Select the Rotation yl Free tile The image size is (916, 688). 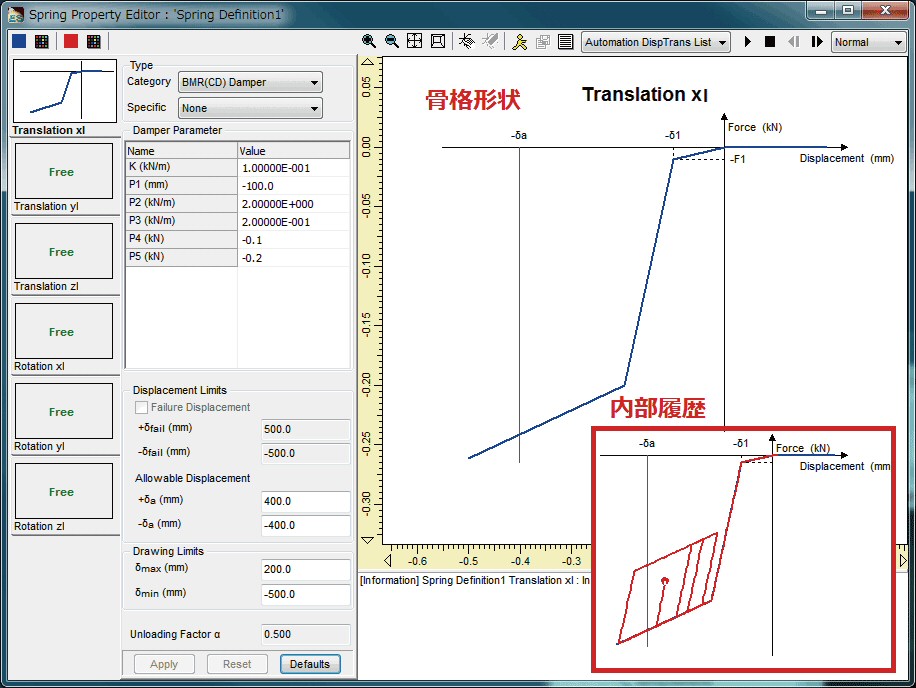point(64,411)
